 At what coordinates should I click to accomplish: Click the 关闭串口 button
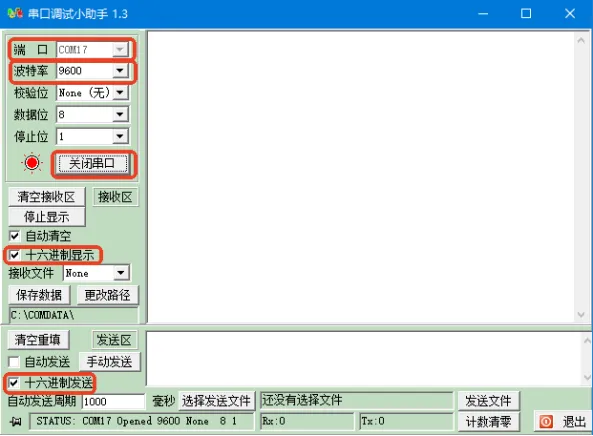click(93, 163)
